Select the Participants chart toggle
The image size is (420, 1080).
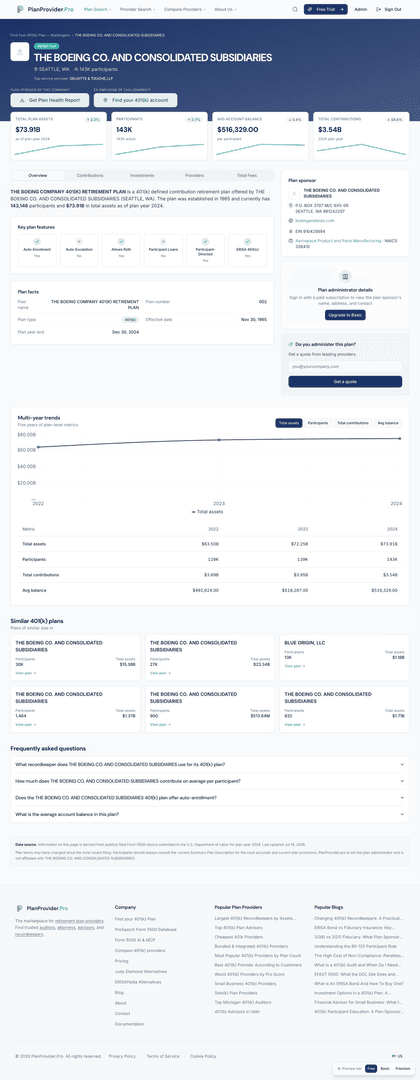pos(318,423)
